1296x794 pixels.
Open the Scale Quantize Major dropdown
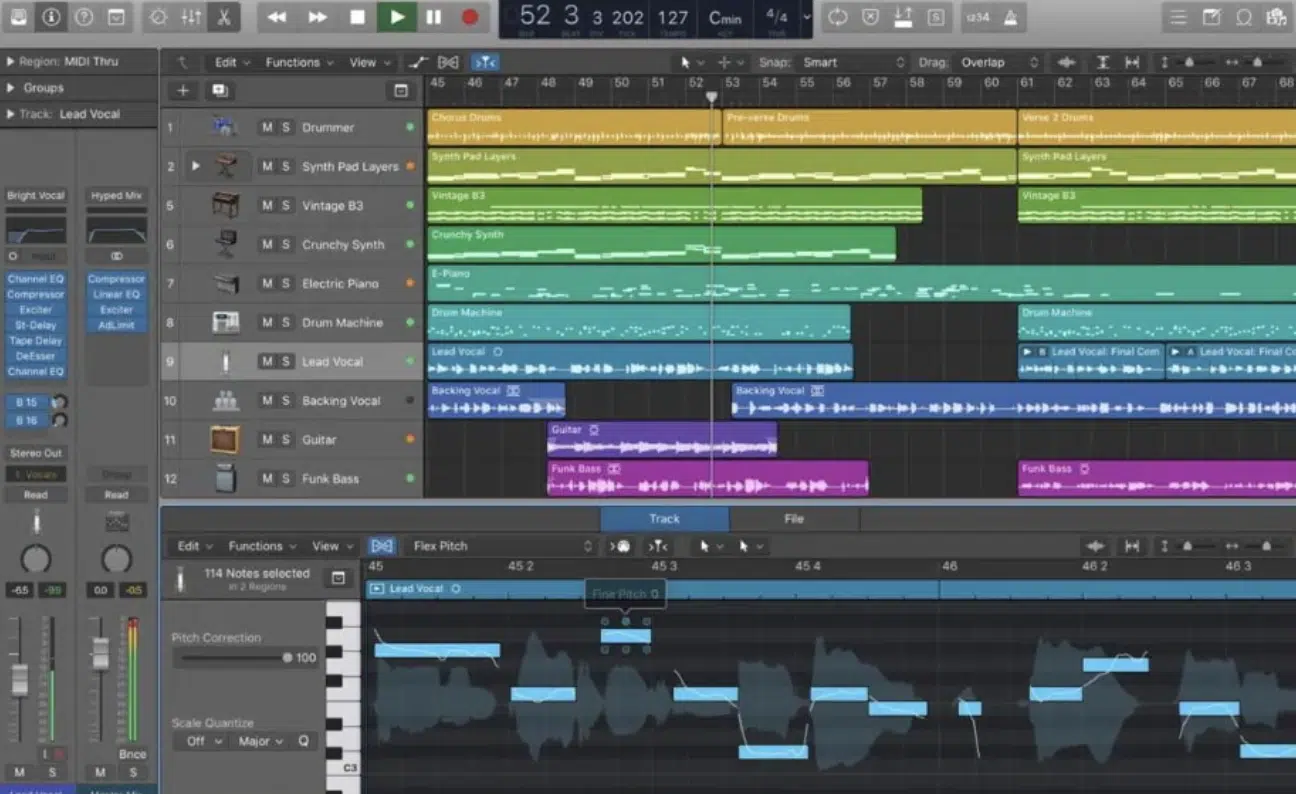click(x=260, y=741)
